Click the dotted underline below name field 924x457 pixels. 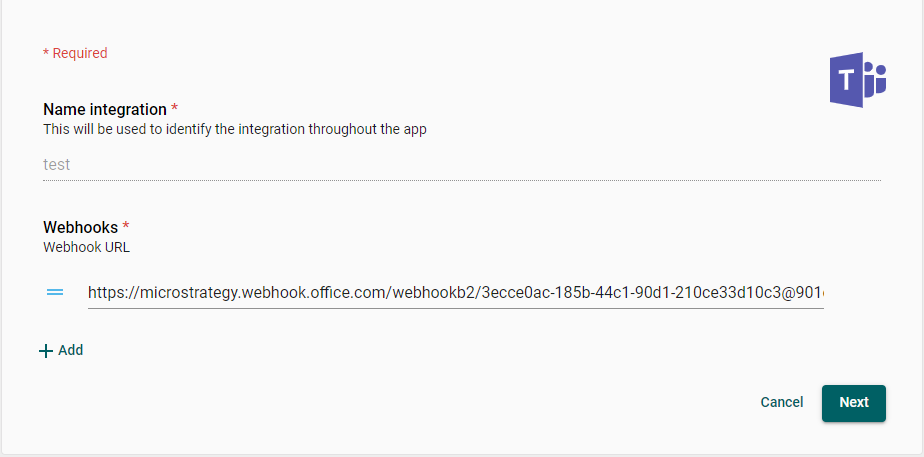coord(460,180)
